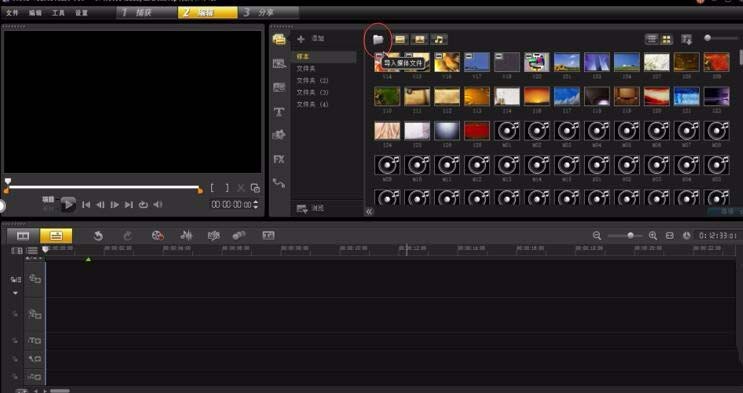Jump to the preview end
This screenshot has height=393, width=743.
pyautogui.click(x=128, y=205)
